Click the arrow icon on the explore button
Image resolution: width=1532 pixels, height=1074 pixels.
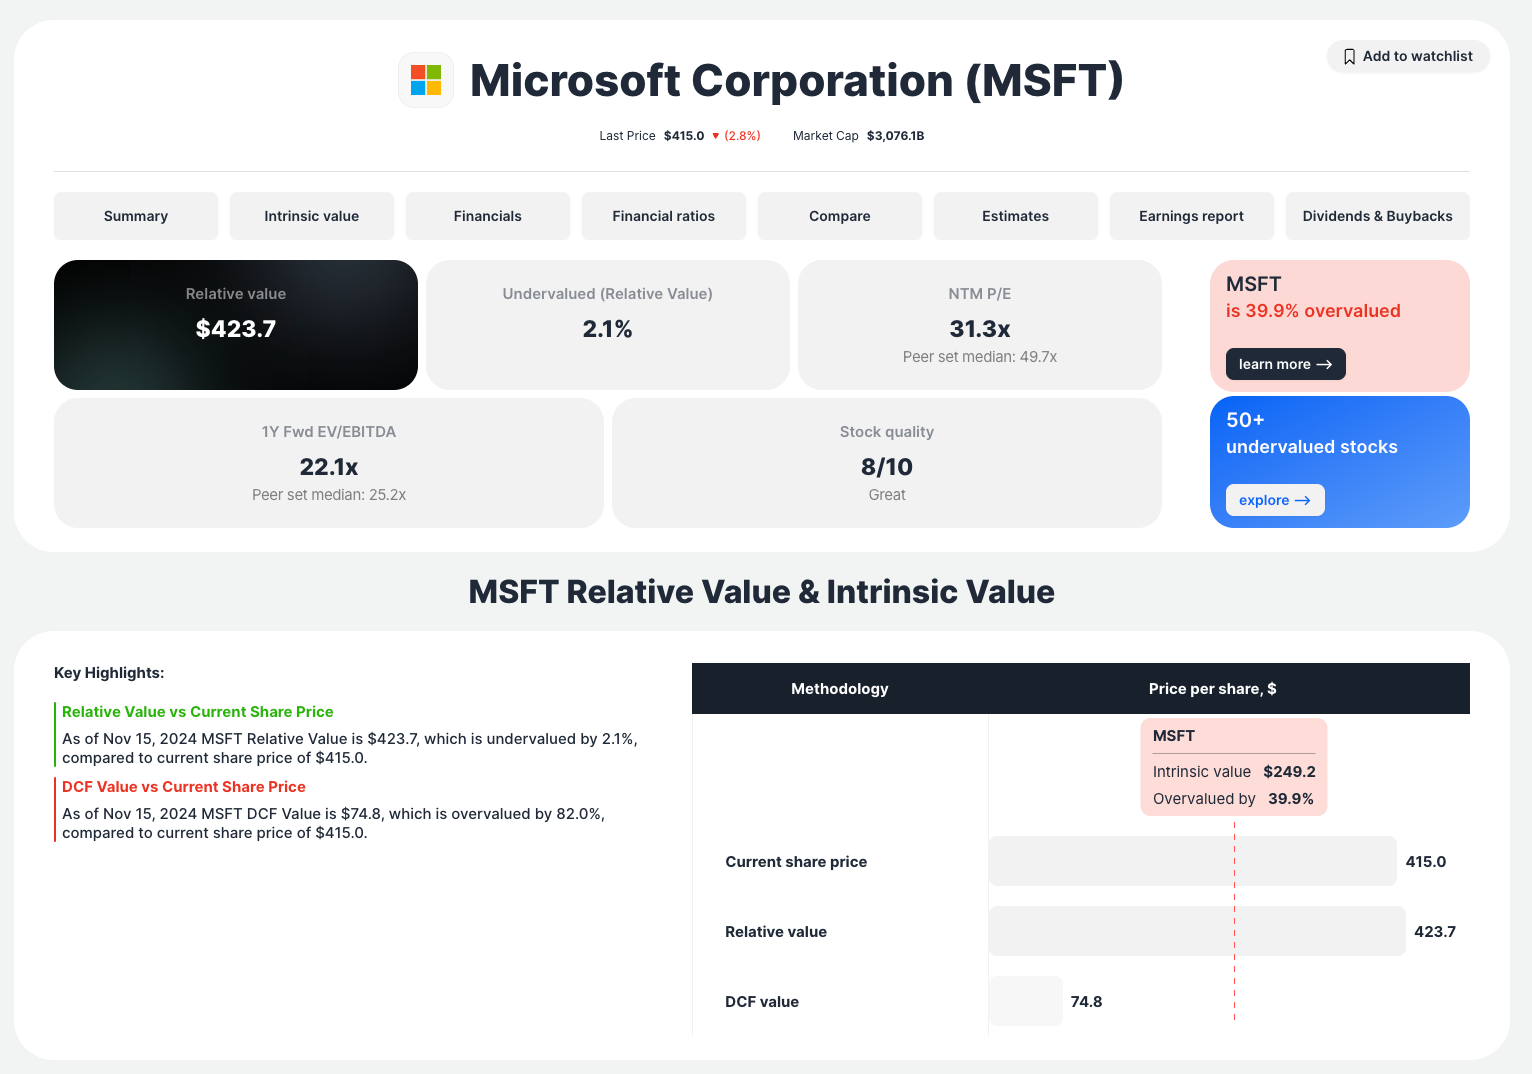click(1301, 500)
